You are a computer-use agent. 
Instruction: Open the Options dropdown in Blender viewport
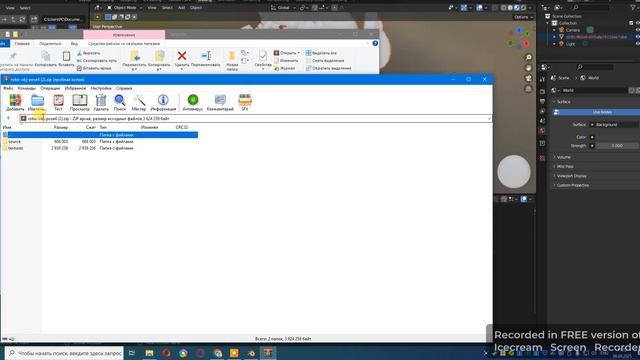coord(523,17)
